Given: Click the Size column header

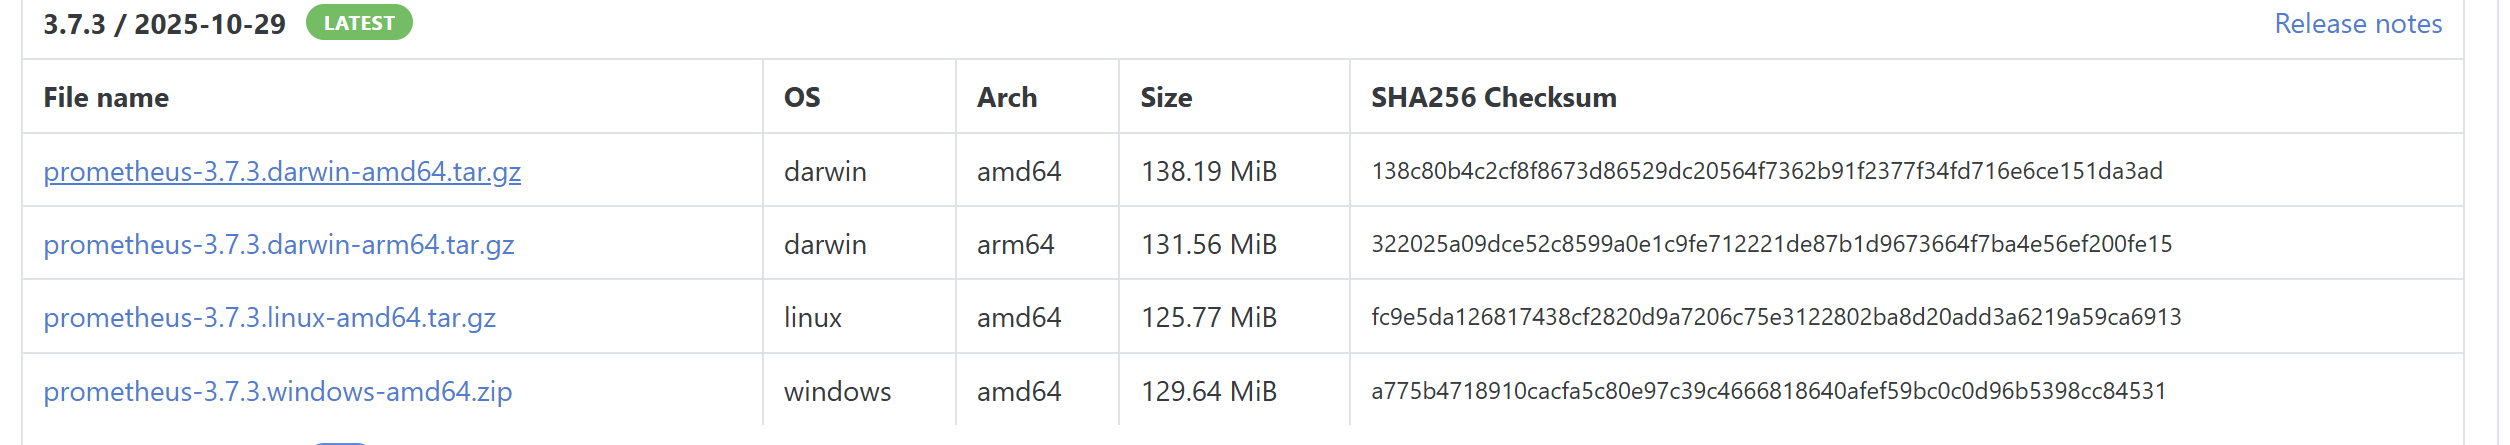Looking at the screenshot, I should [1166, 98].
